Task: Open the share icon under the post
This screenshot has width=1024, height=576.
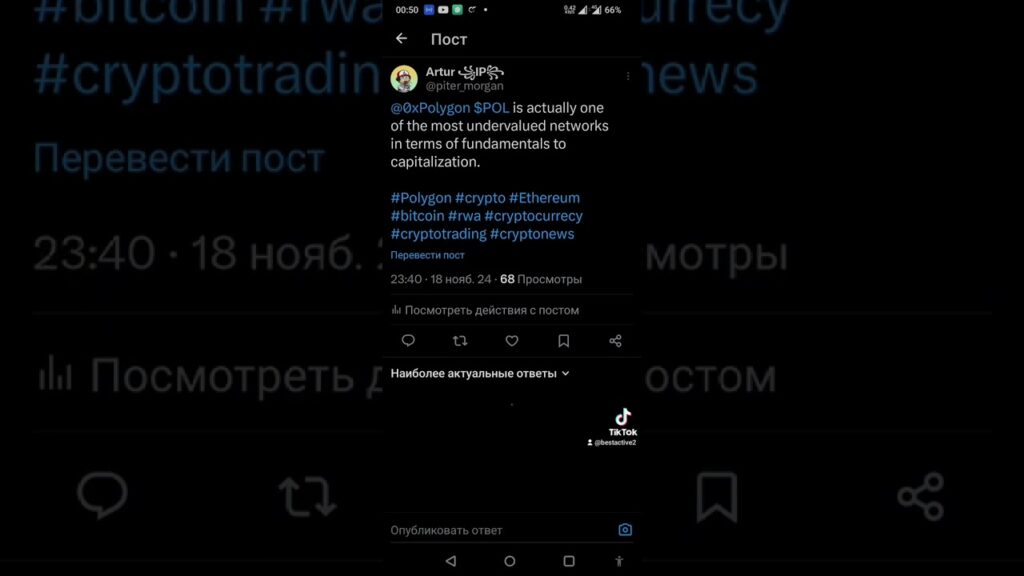Action: pyautogui.click(x=615, y=340)
